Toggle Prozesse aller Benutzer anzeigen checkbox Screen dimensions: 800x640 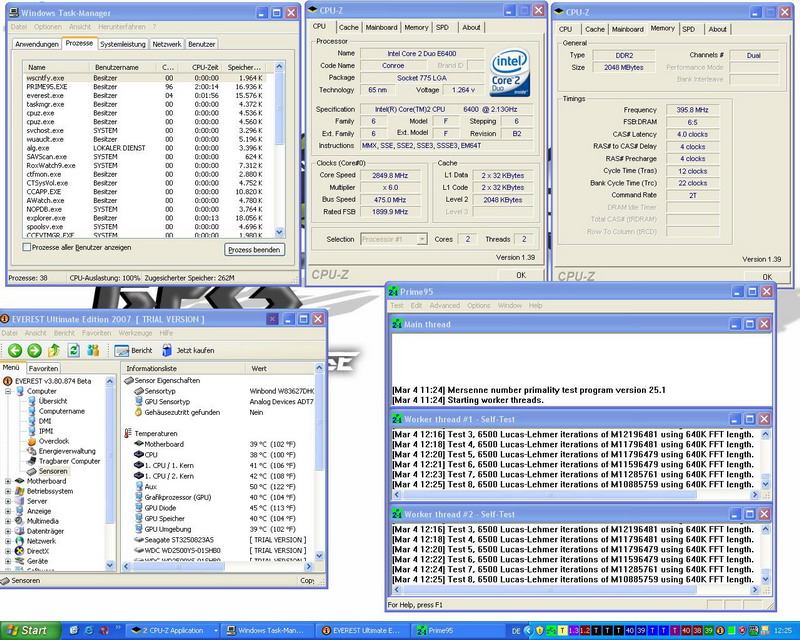click(27, 247)
